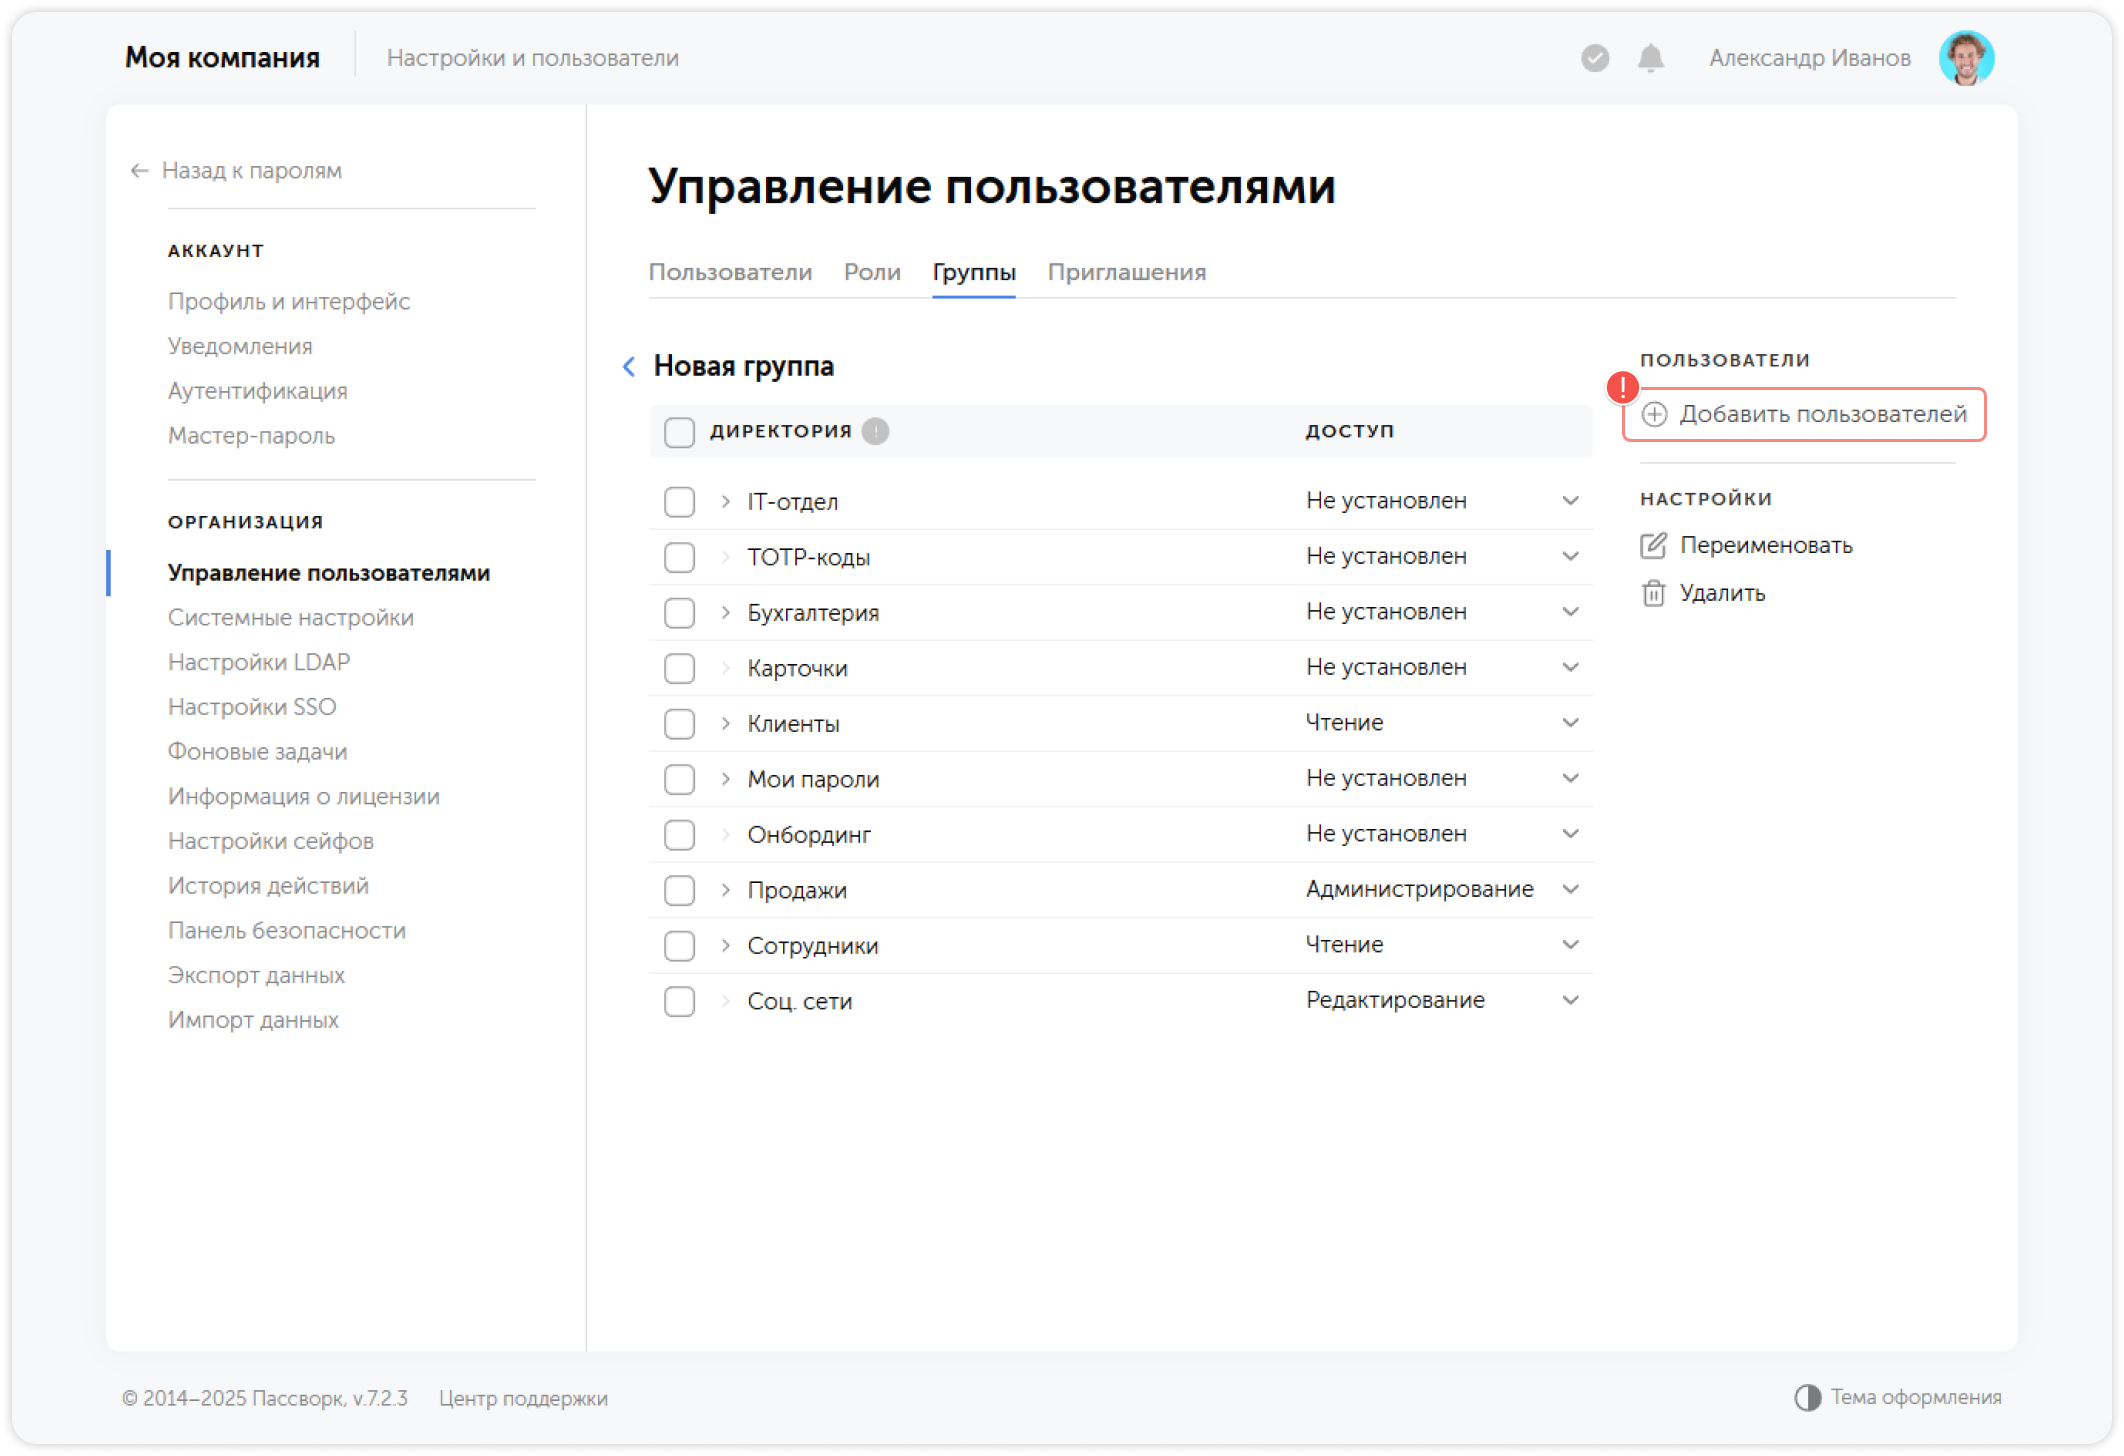Click the info icon next to ДИРЕКТОРИЯ

[x=875, y=431]
